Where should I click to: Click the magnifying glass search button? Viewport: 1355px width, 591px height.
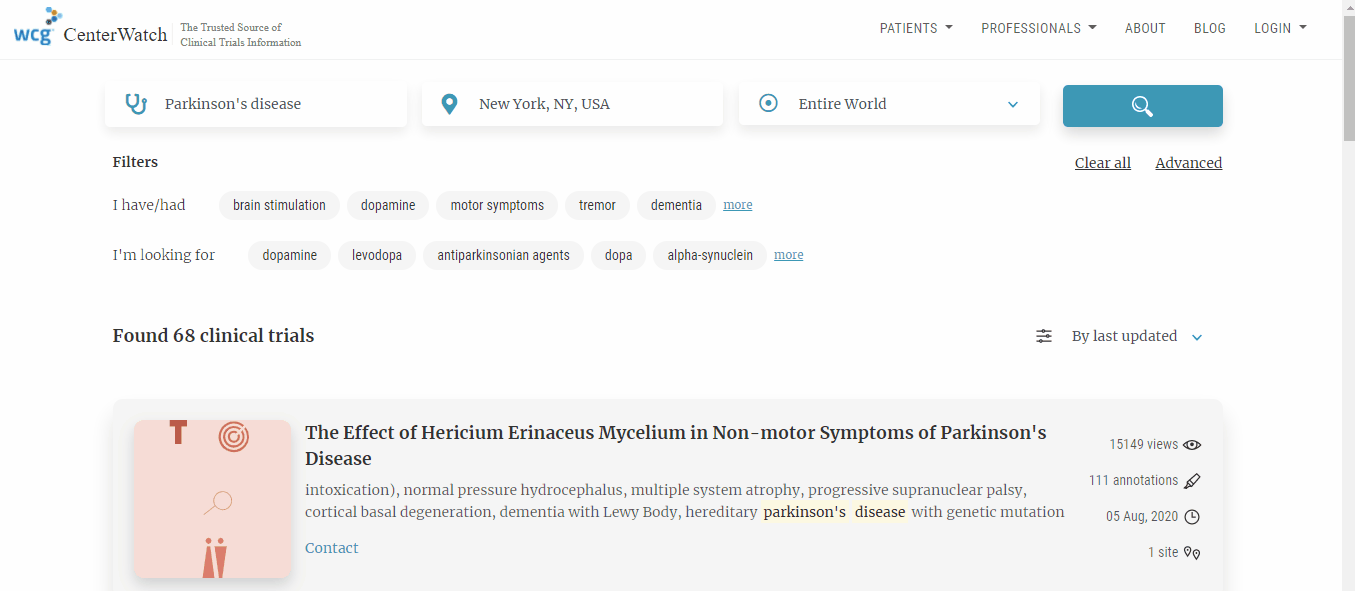coord(1142,106)
